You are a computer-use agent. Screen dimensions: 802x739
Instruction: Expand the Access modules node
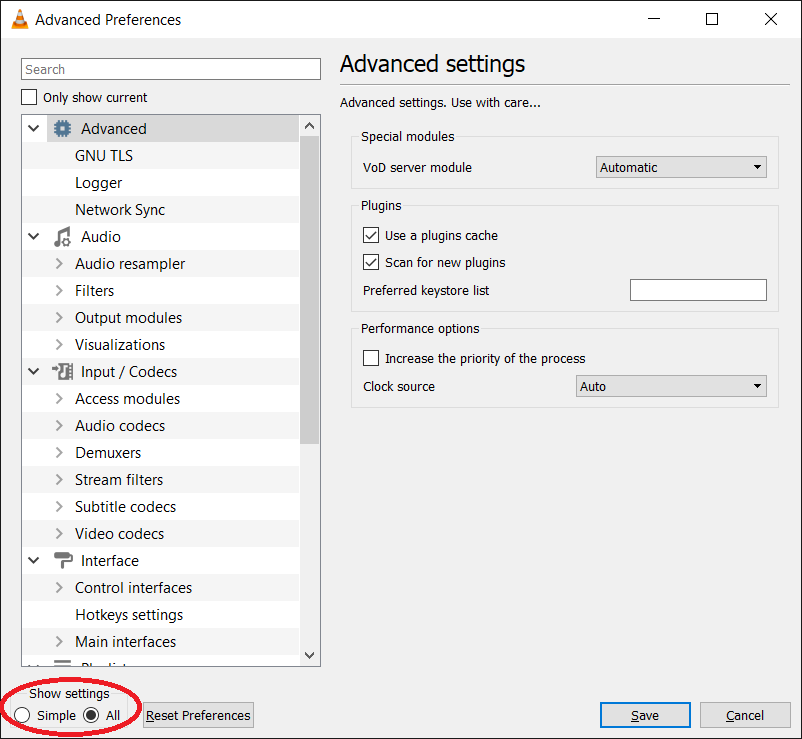pyautogui.click(x=59, y=398)
